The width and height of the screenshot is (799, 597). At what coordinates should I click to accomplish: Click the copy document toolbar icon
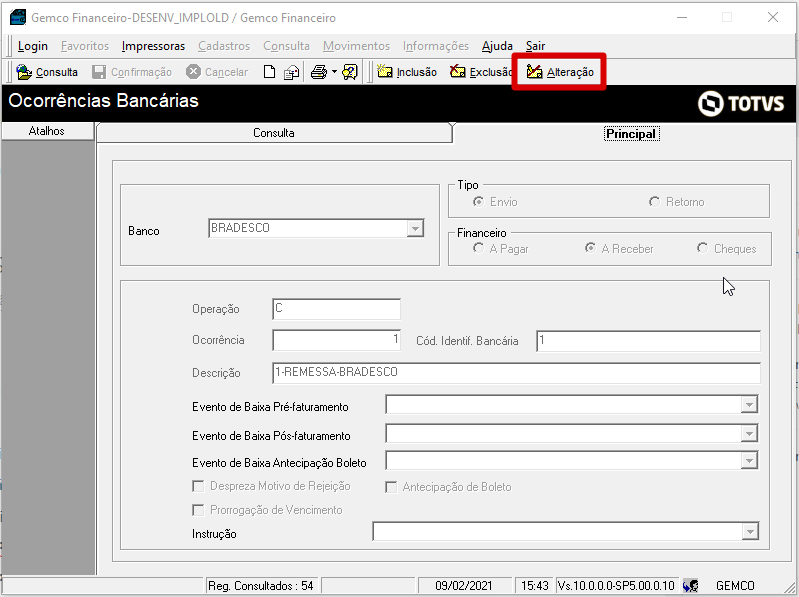click(x=291, y=72)
